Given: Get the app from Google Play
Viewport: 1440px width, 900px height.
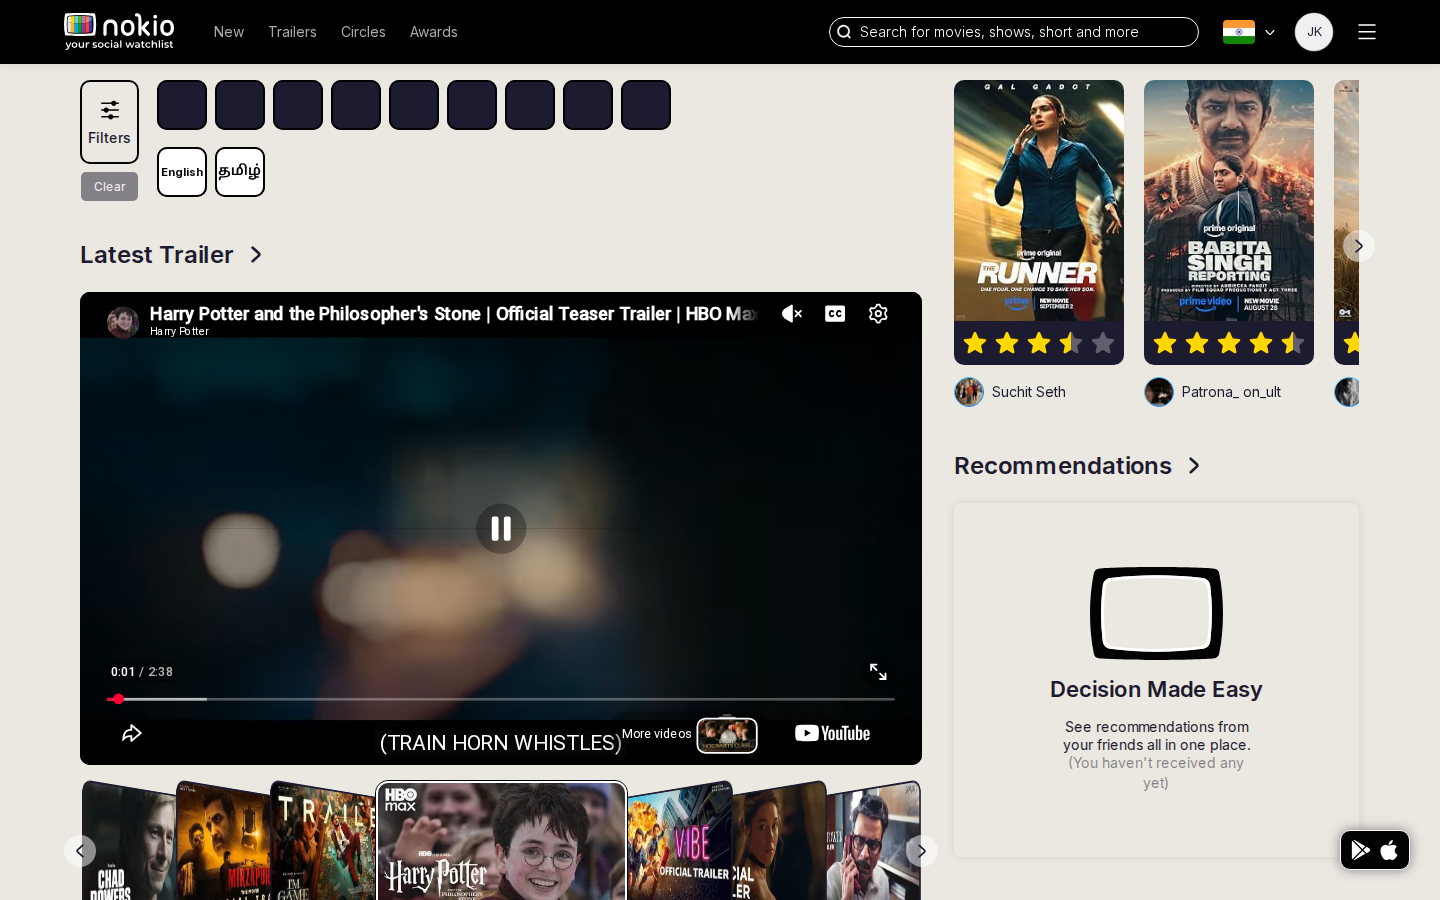Looking at the screenshot, I should pyautogui.click(x=1360, y=850).
